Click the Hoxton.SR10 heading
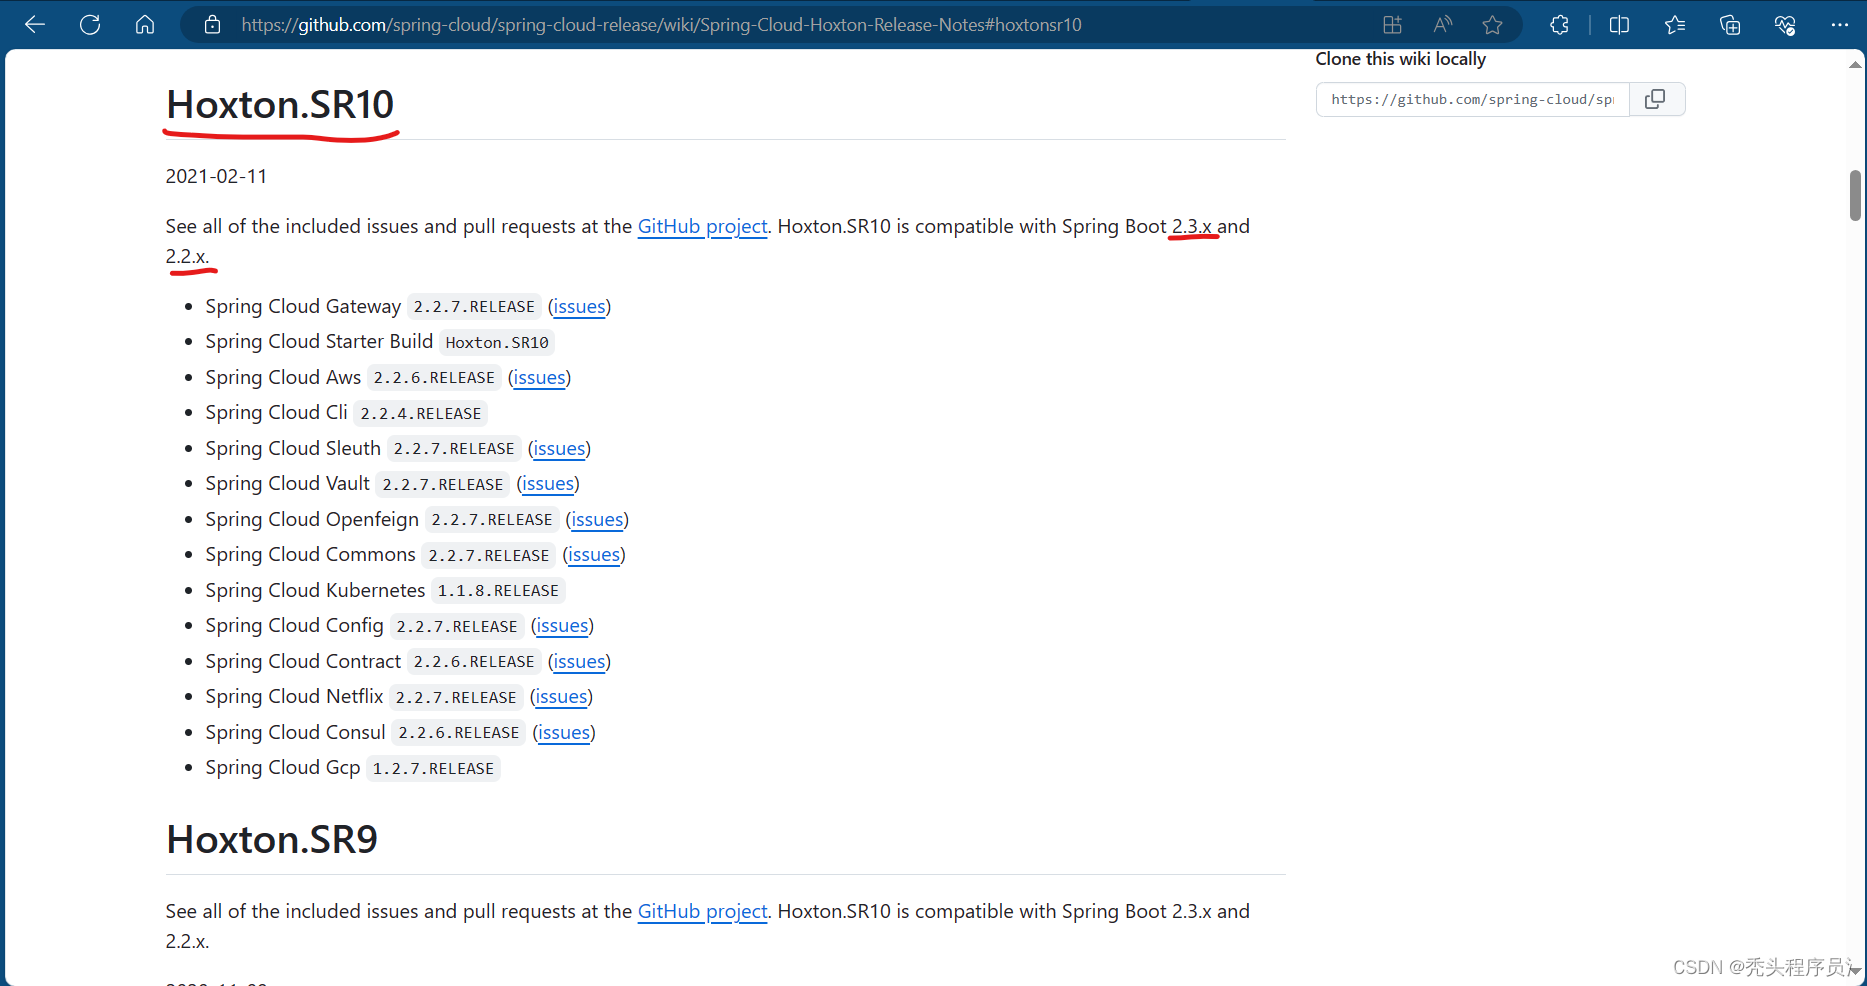The image size is (1867, 986). 280,105
